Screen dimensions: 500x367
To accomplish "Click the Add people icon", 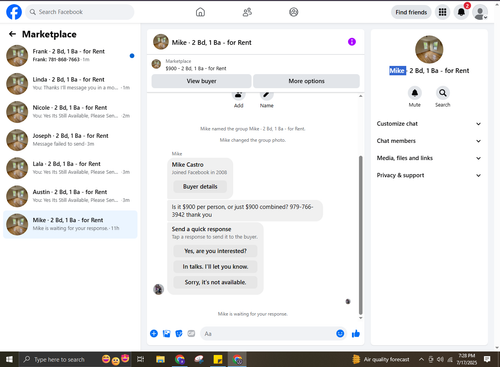I will click(x=238, y=95).
